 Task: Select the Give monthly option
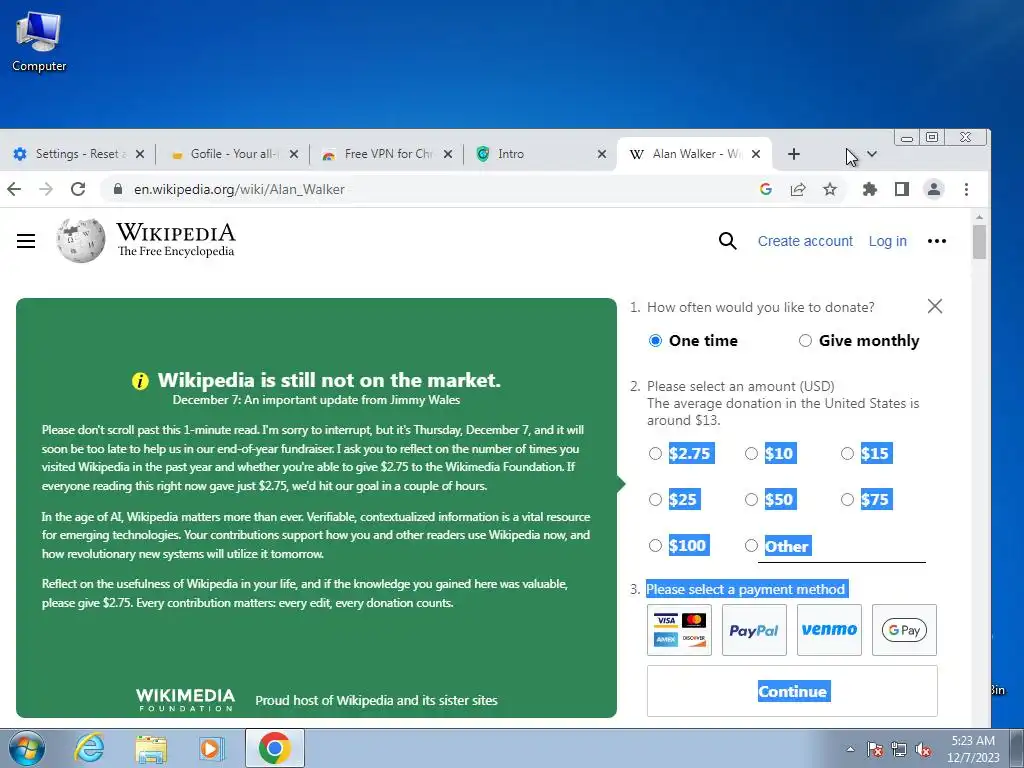805,341
